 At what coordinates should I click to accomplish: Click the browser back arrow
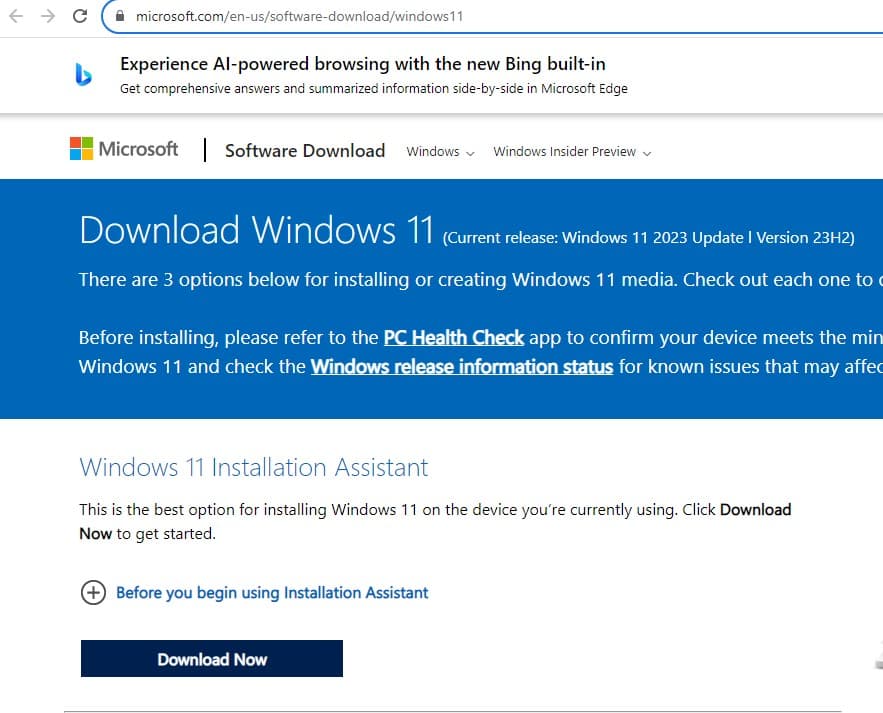point(15,16)
